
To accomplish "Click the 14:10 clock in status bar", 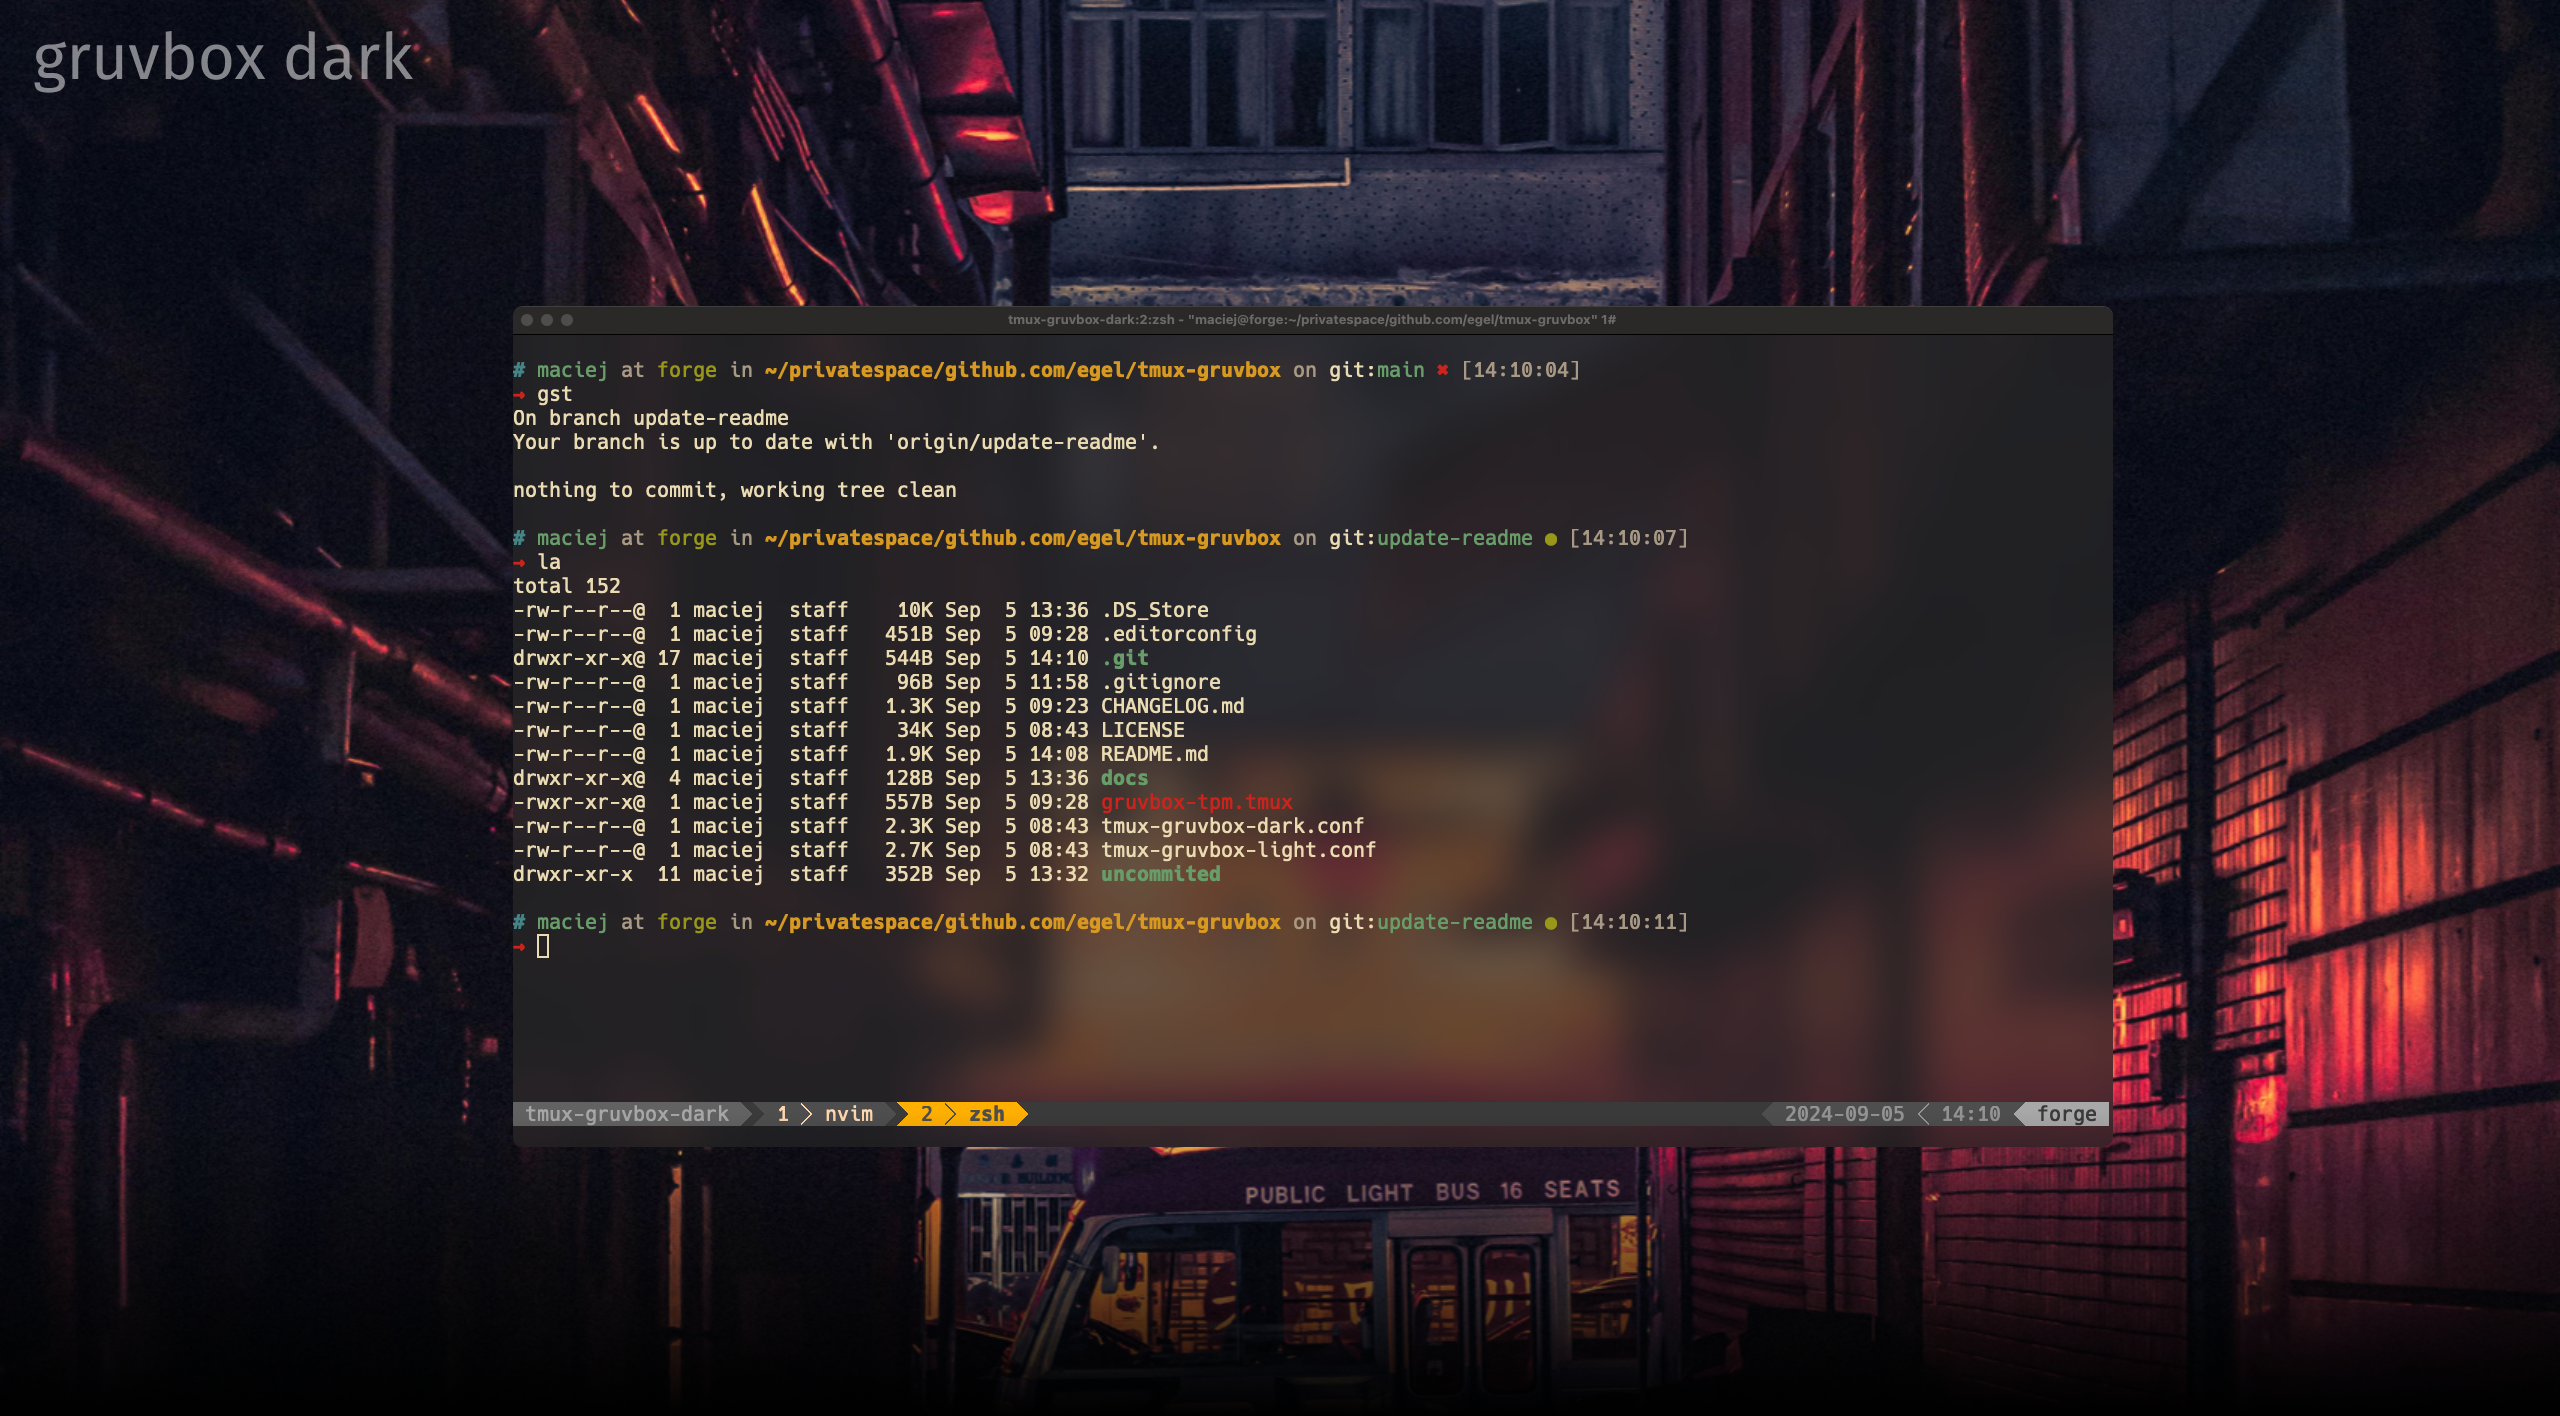I will [x=1970, y=1114].
